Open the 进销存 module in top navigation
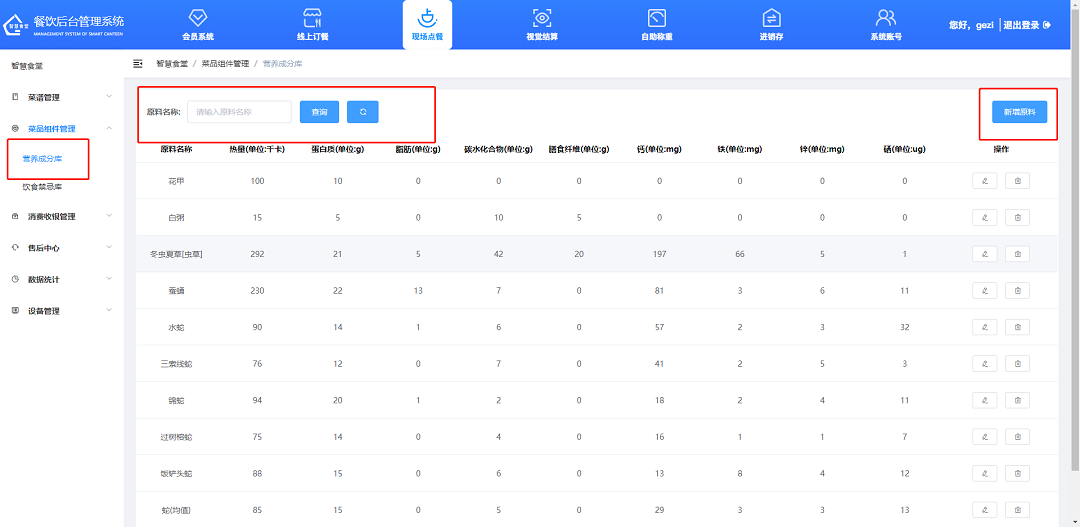 coord(771,24)
